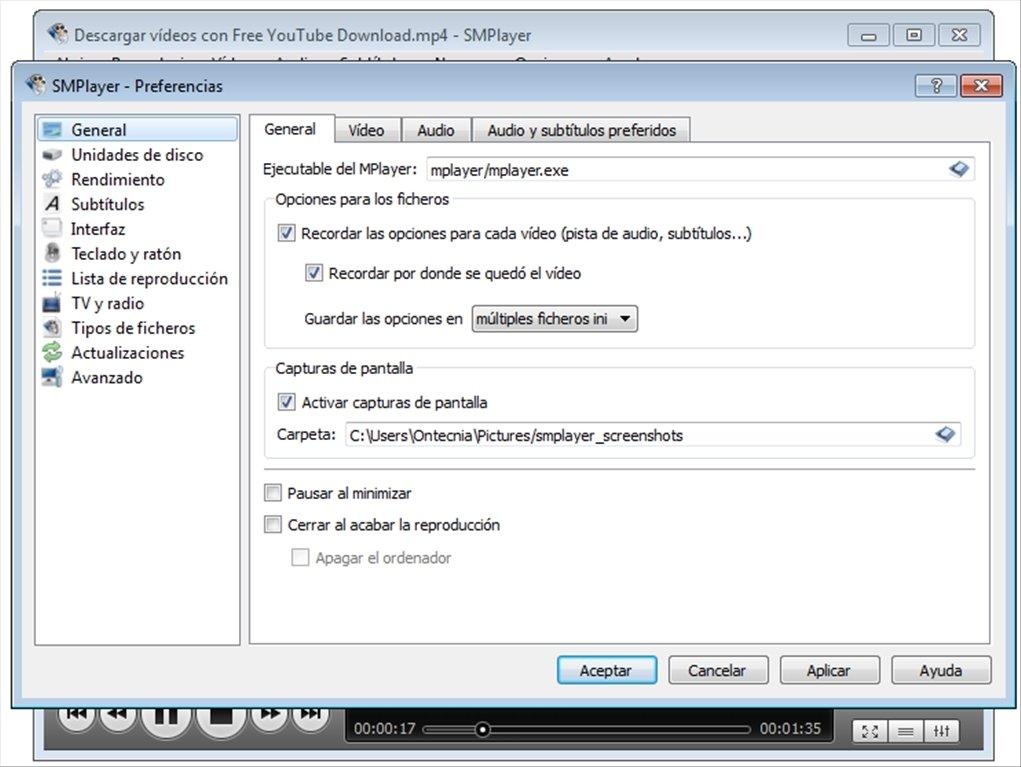Click the Interfaz window icon
The height and width of the screenshot is (767, 1021).
point(51,228)
